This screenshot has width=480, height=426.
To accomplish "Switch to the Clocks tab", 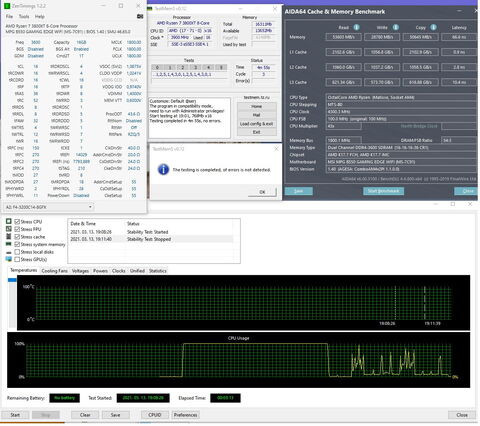I will (x=119, y=271).
